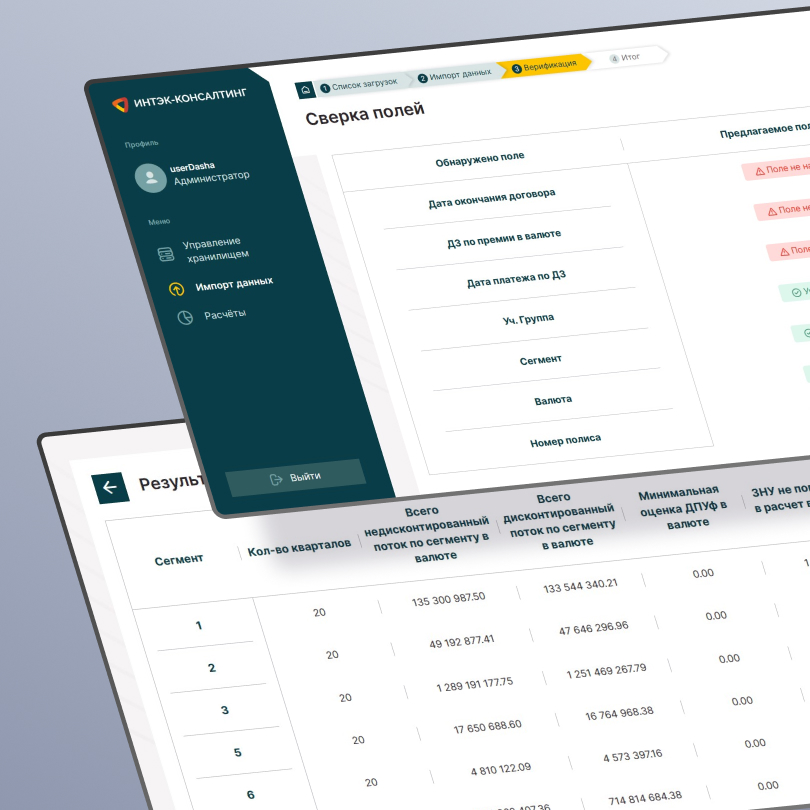Click the value 1 251 469 267.79

pos(606,671)
